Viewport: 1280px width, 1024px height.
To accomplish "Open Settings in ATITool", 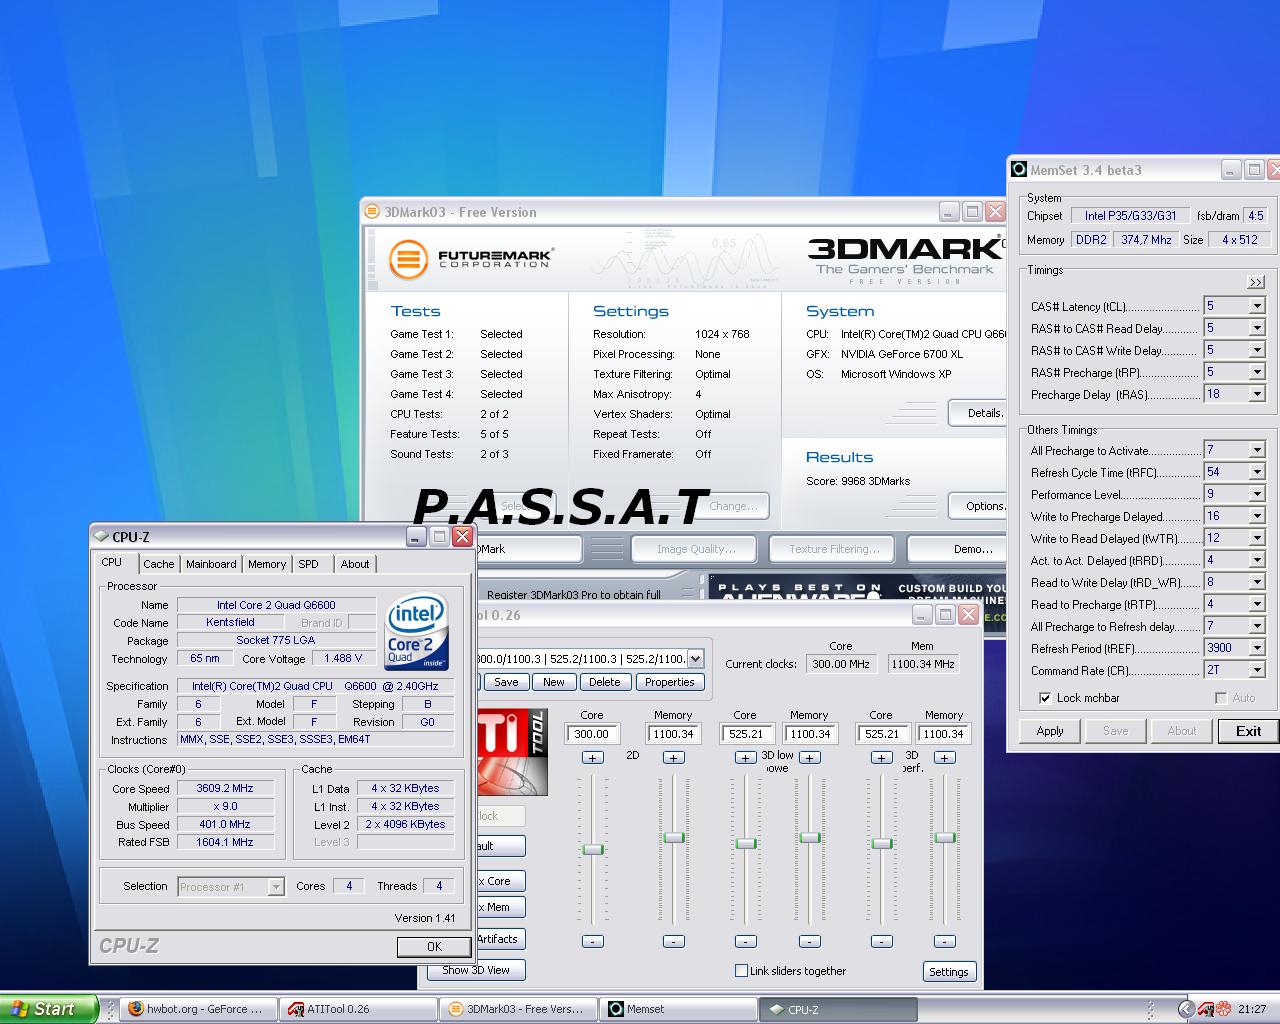I will [x=948, y=971].
